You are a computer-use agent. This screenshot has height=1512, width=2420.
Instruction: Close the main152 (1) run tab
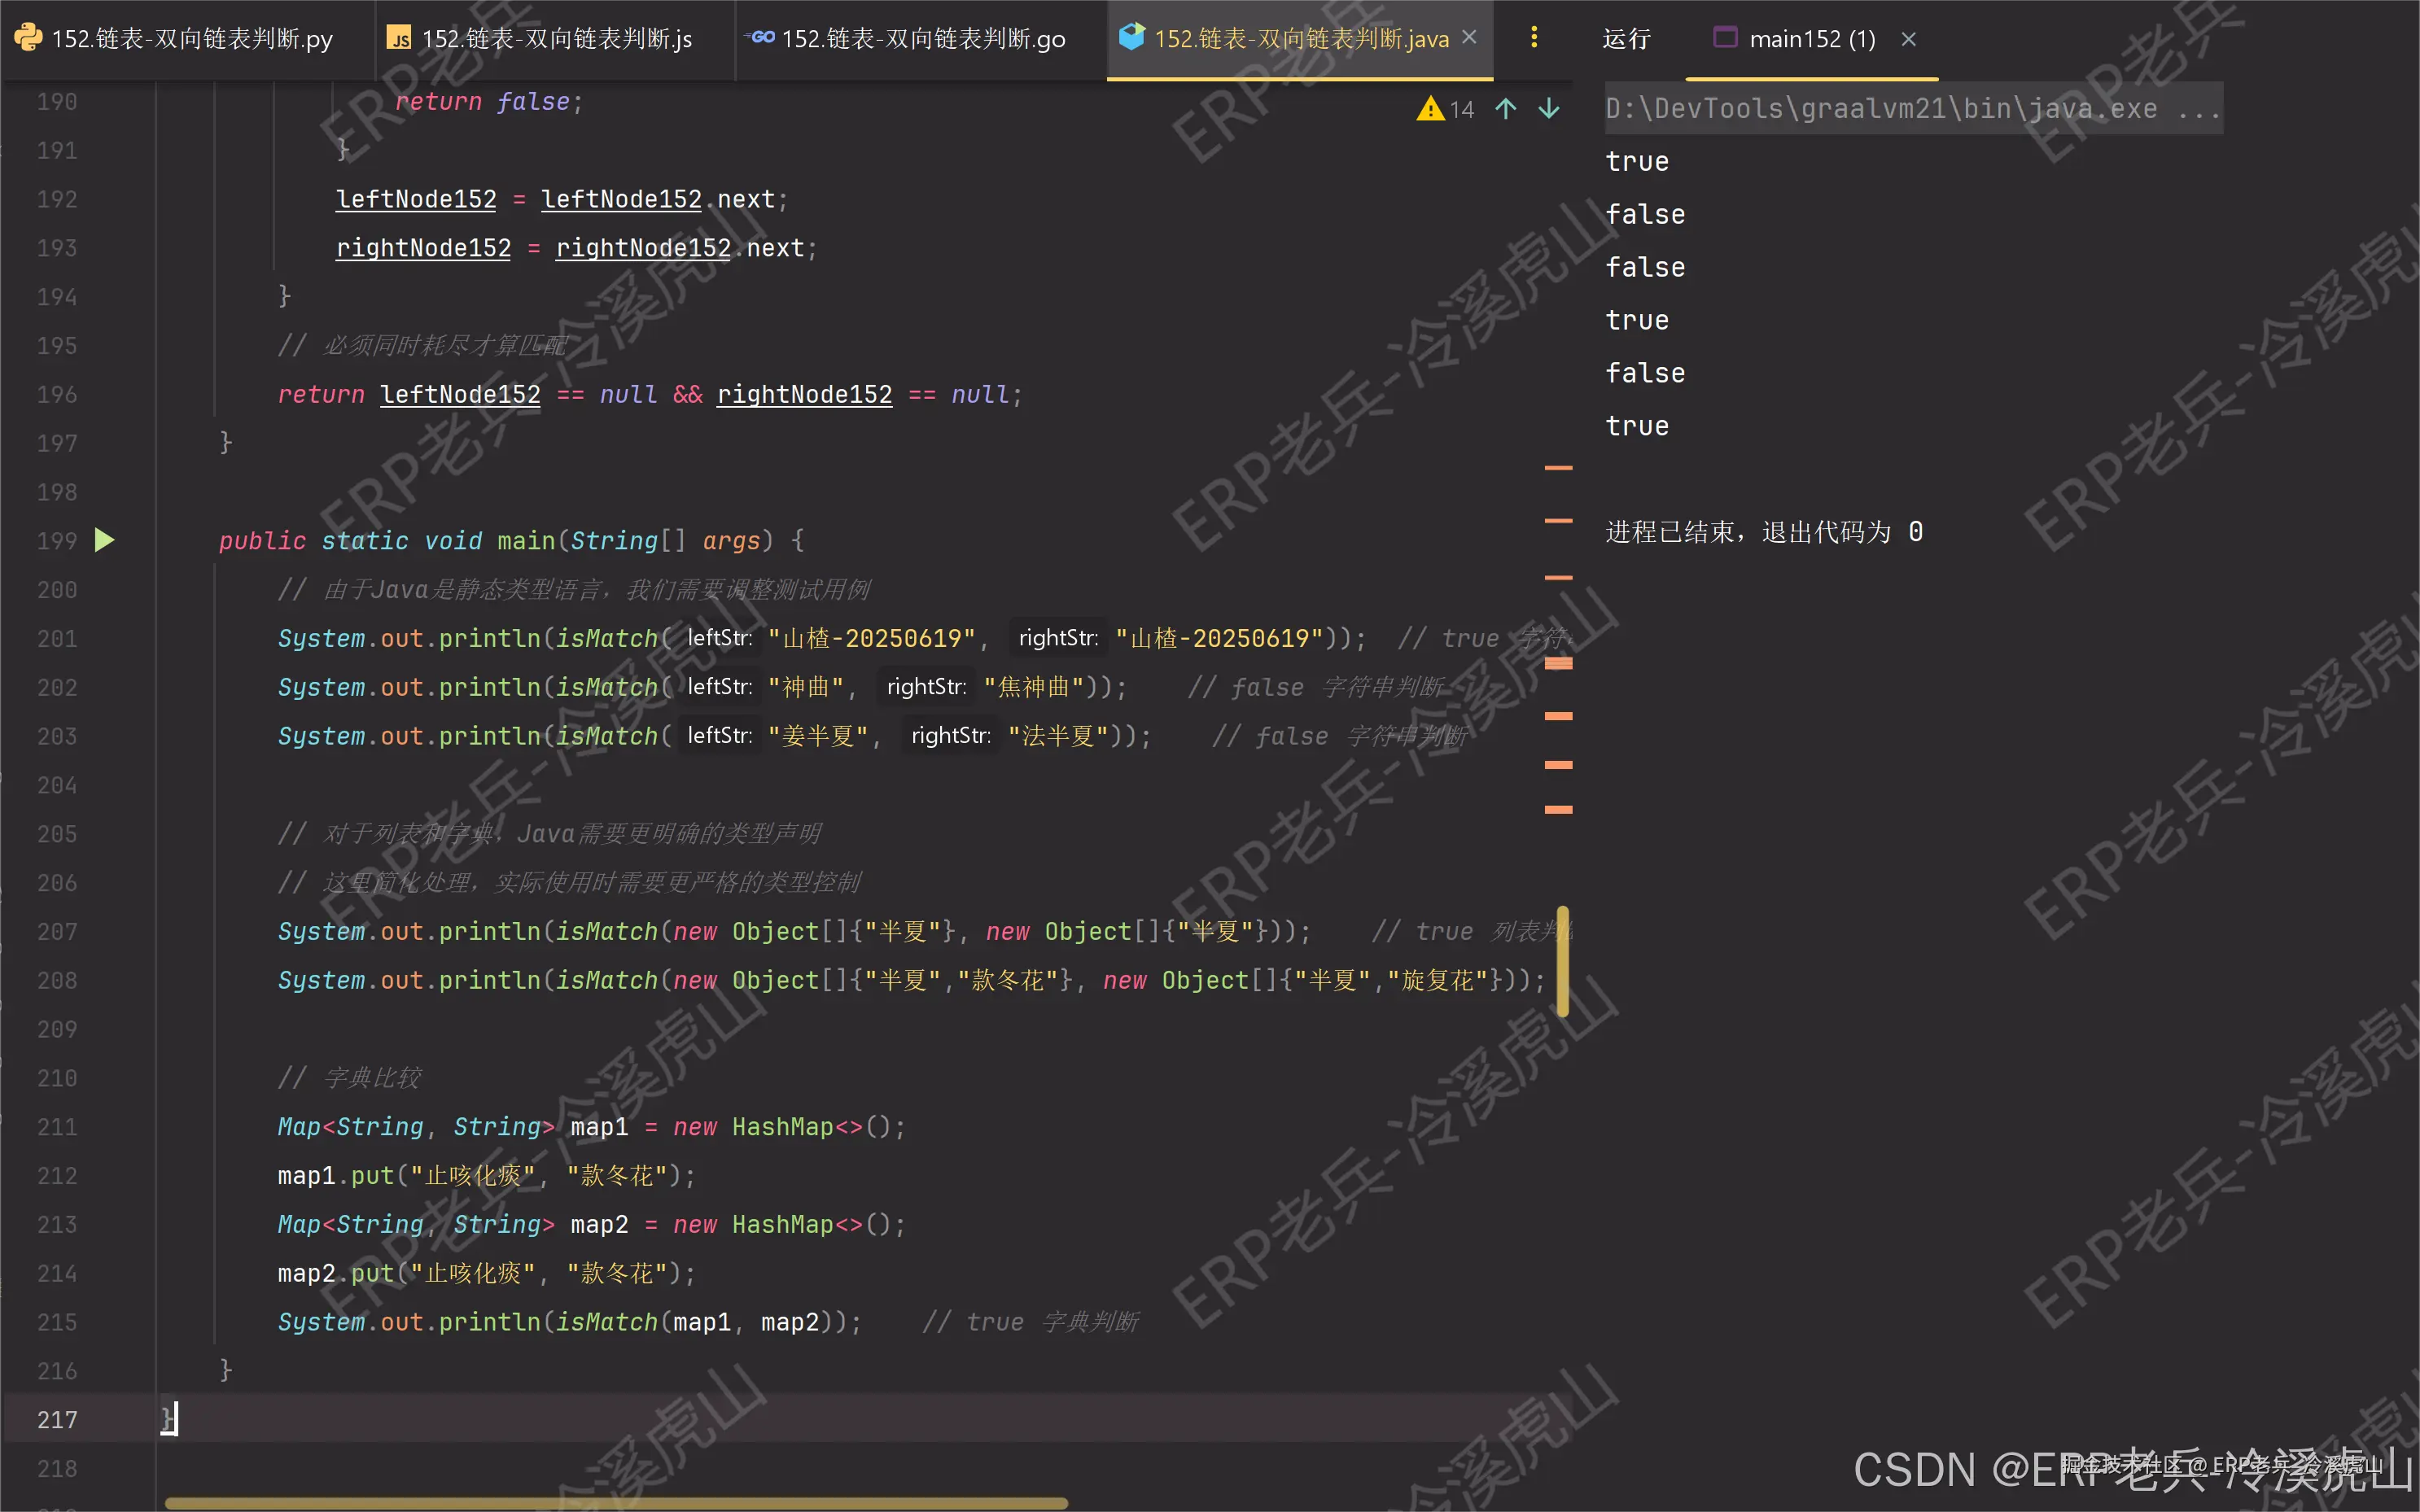pos(1908,39)
